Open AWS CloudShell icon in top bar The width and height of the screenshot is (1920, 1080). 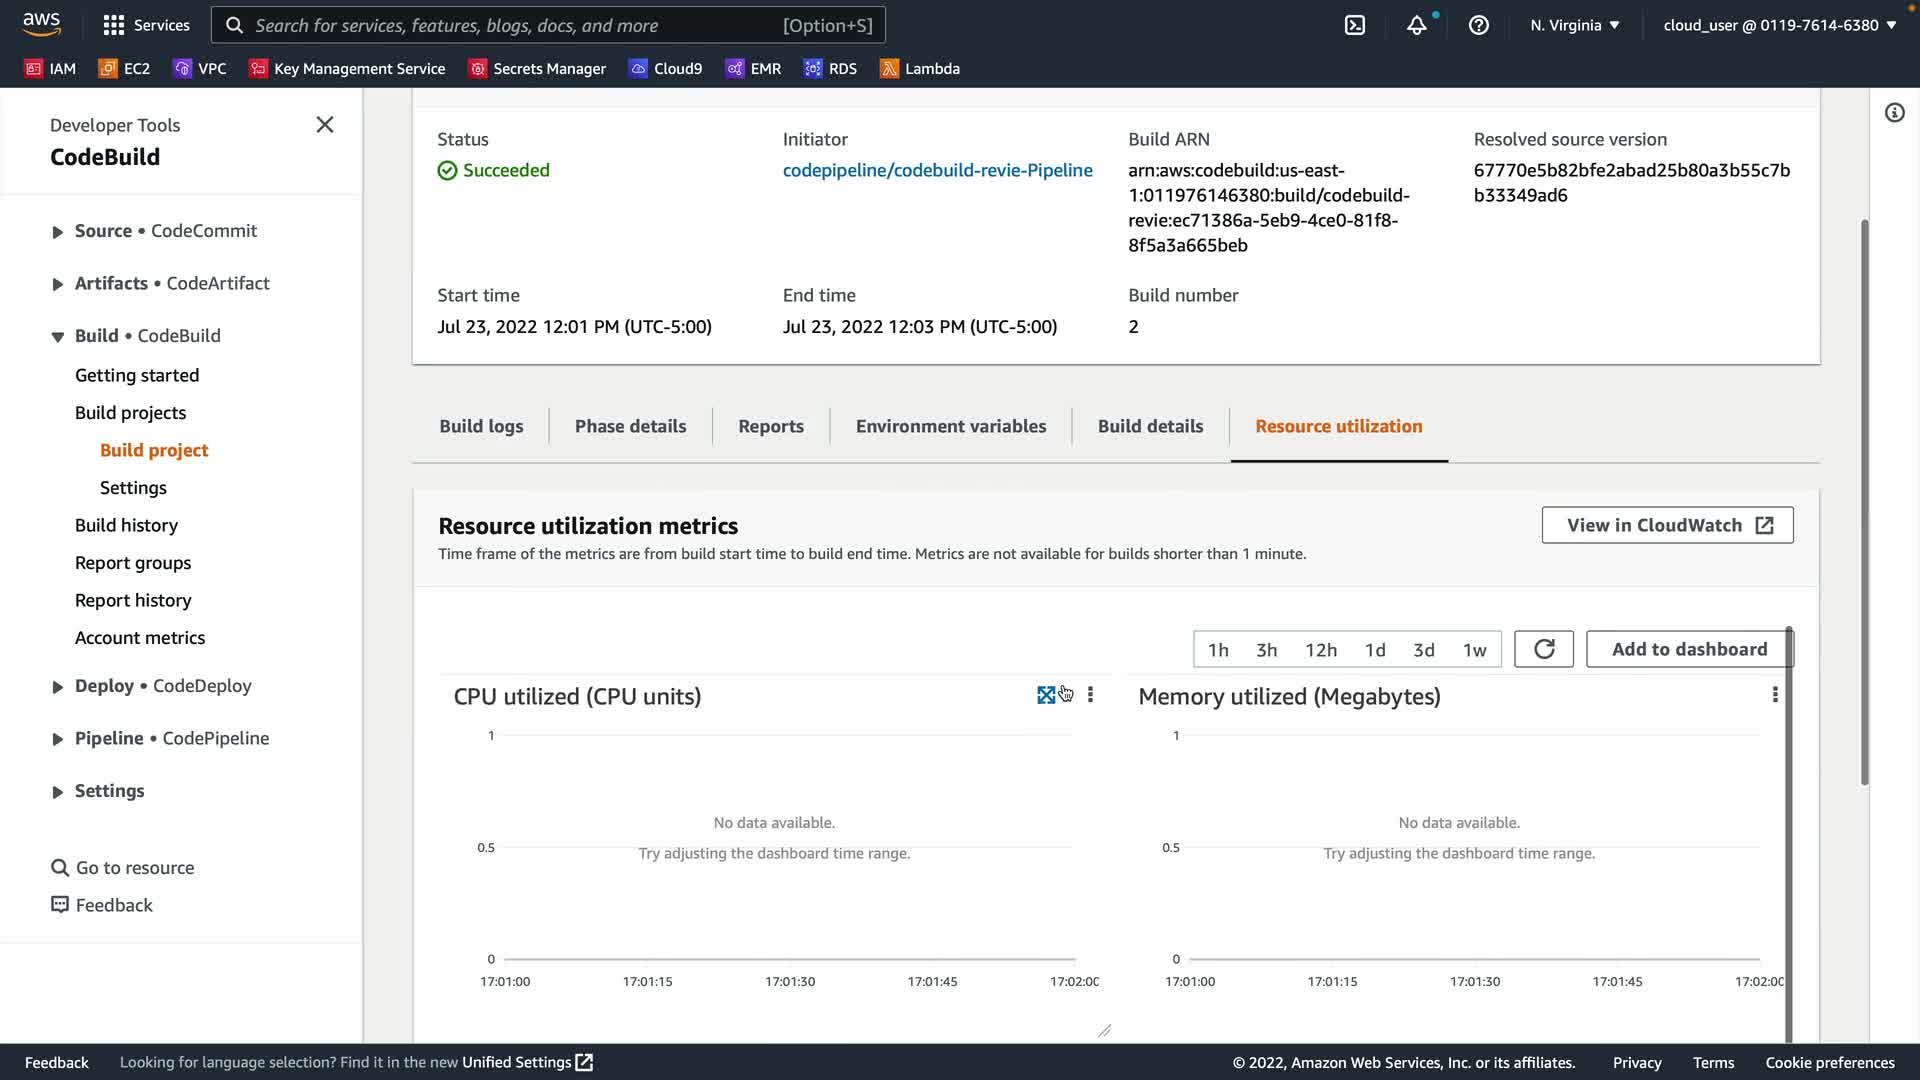click(1355, 25)
